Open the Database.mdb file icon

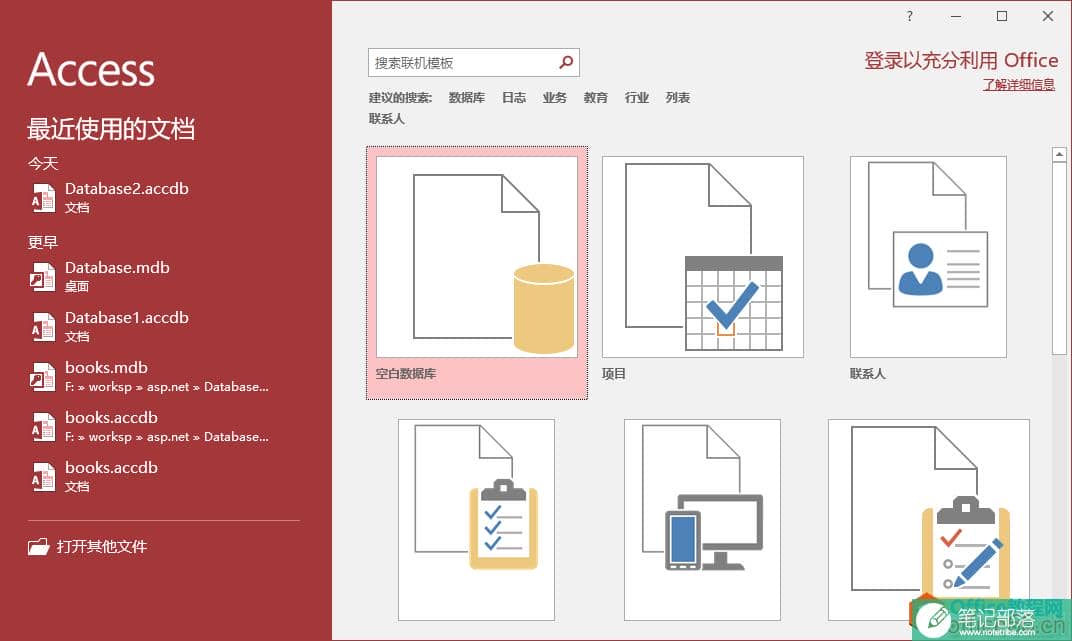point(43,277)
